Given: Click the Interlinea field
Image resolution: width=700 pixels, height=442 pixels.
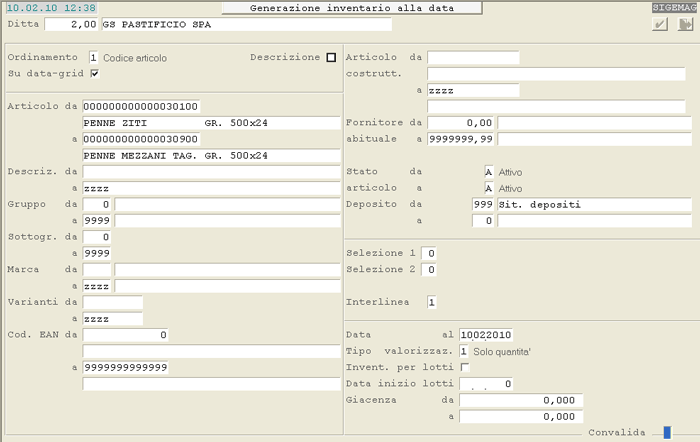Looking at the screenshot, I should (432, 302).
